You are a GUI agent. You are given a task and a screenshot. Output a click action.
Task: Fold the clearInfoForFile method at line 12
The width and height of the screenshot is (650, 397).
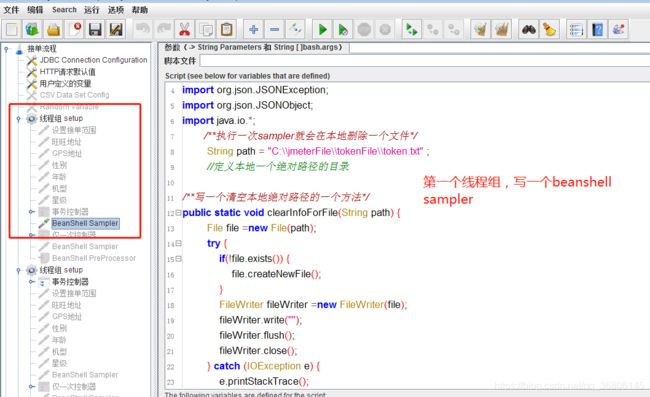coord(178,213)
